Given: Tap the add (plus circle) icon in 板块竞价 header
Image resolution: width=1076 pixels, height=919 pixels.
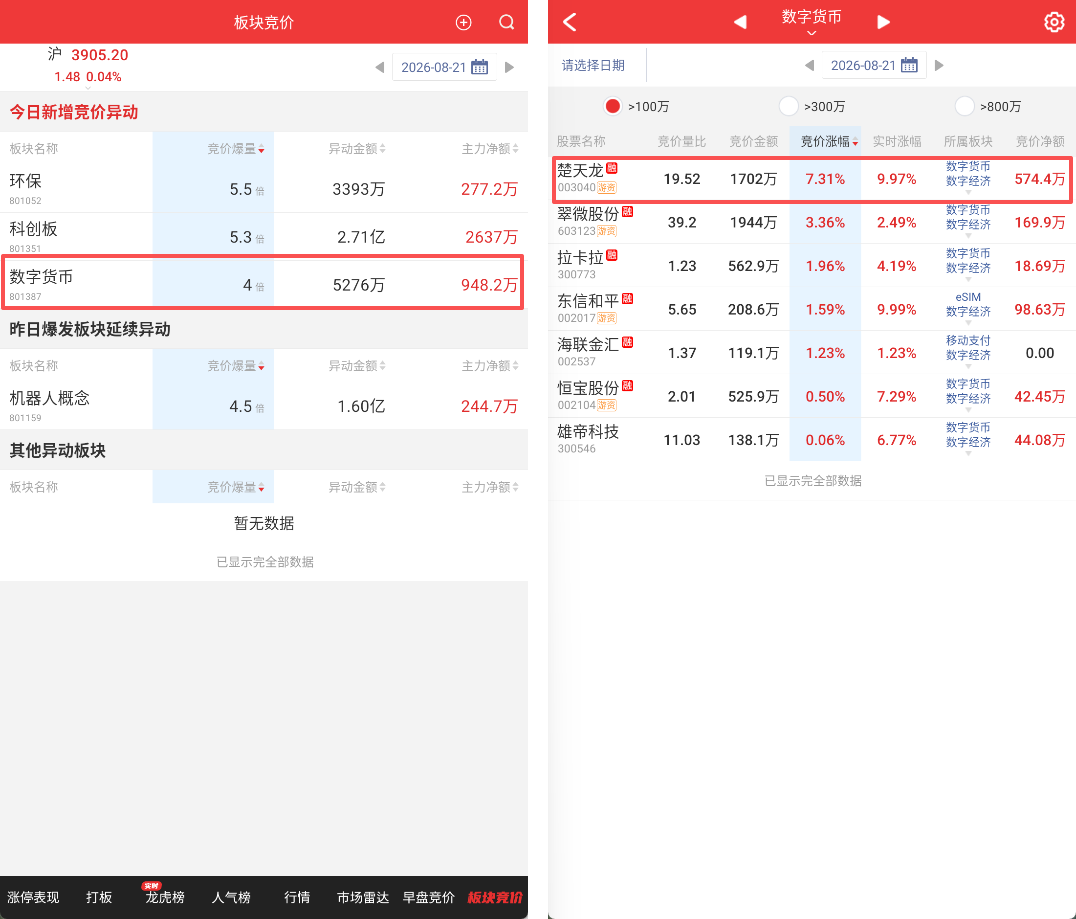Looking at the screenshot, I should 464,23.
